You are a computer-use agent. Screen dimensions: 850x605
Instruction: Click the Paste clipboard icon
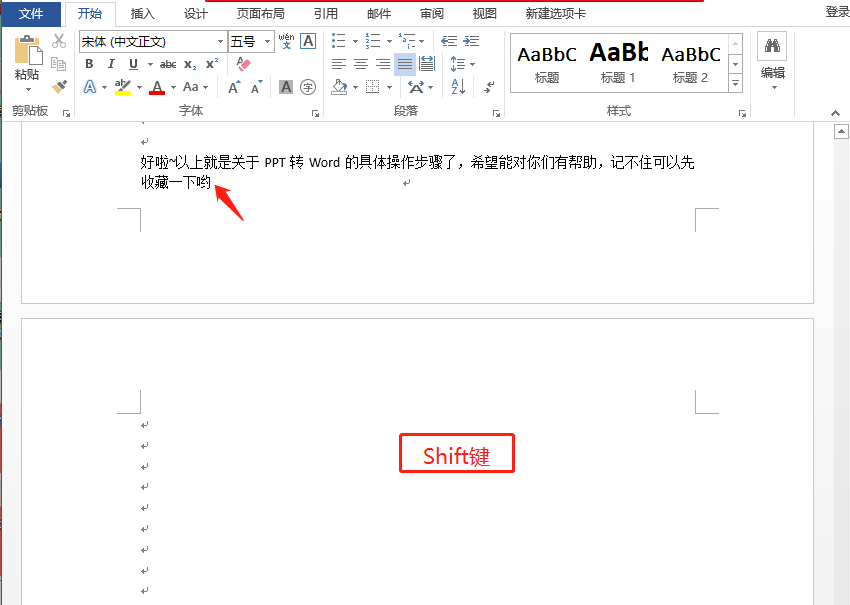click(x=28, y=50)
